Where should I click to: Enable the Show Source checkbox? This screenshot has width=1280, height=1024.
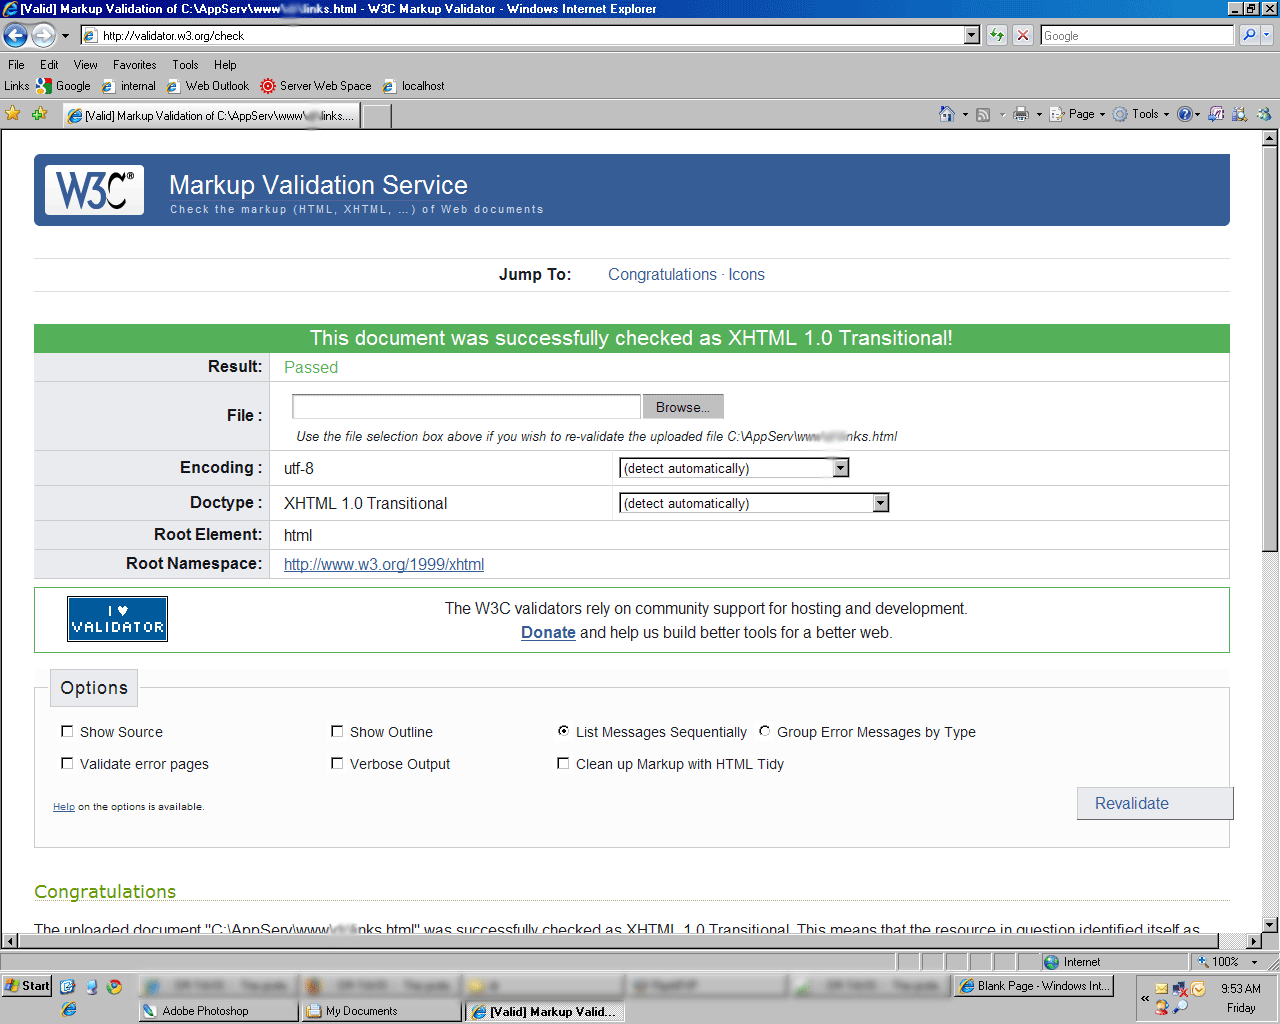[68, 732]
